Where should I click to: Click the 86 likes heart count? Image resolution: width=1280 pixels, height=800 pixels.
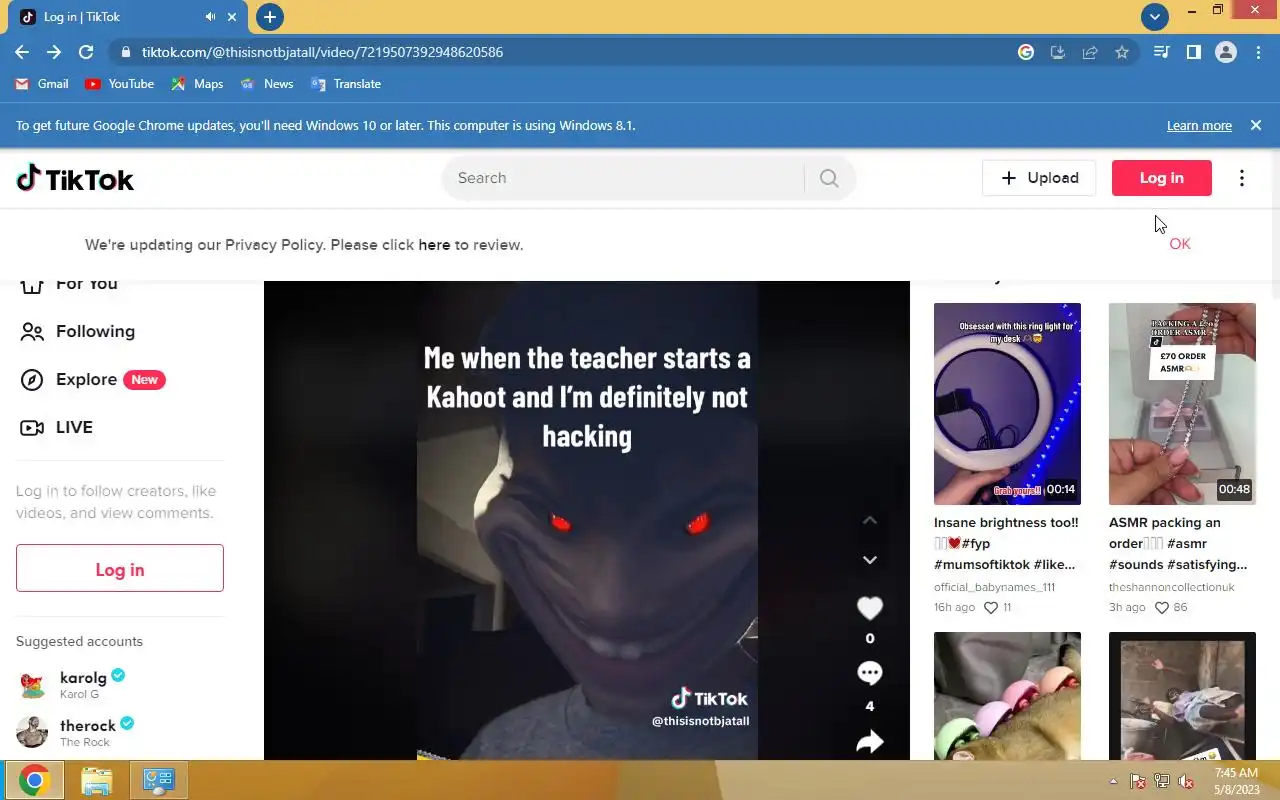coord(1171,607)
